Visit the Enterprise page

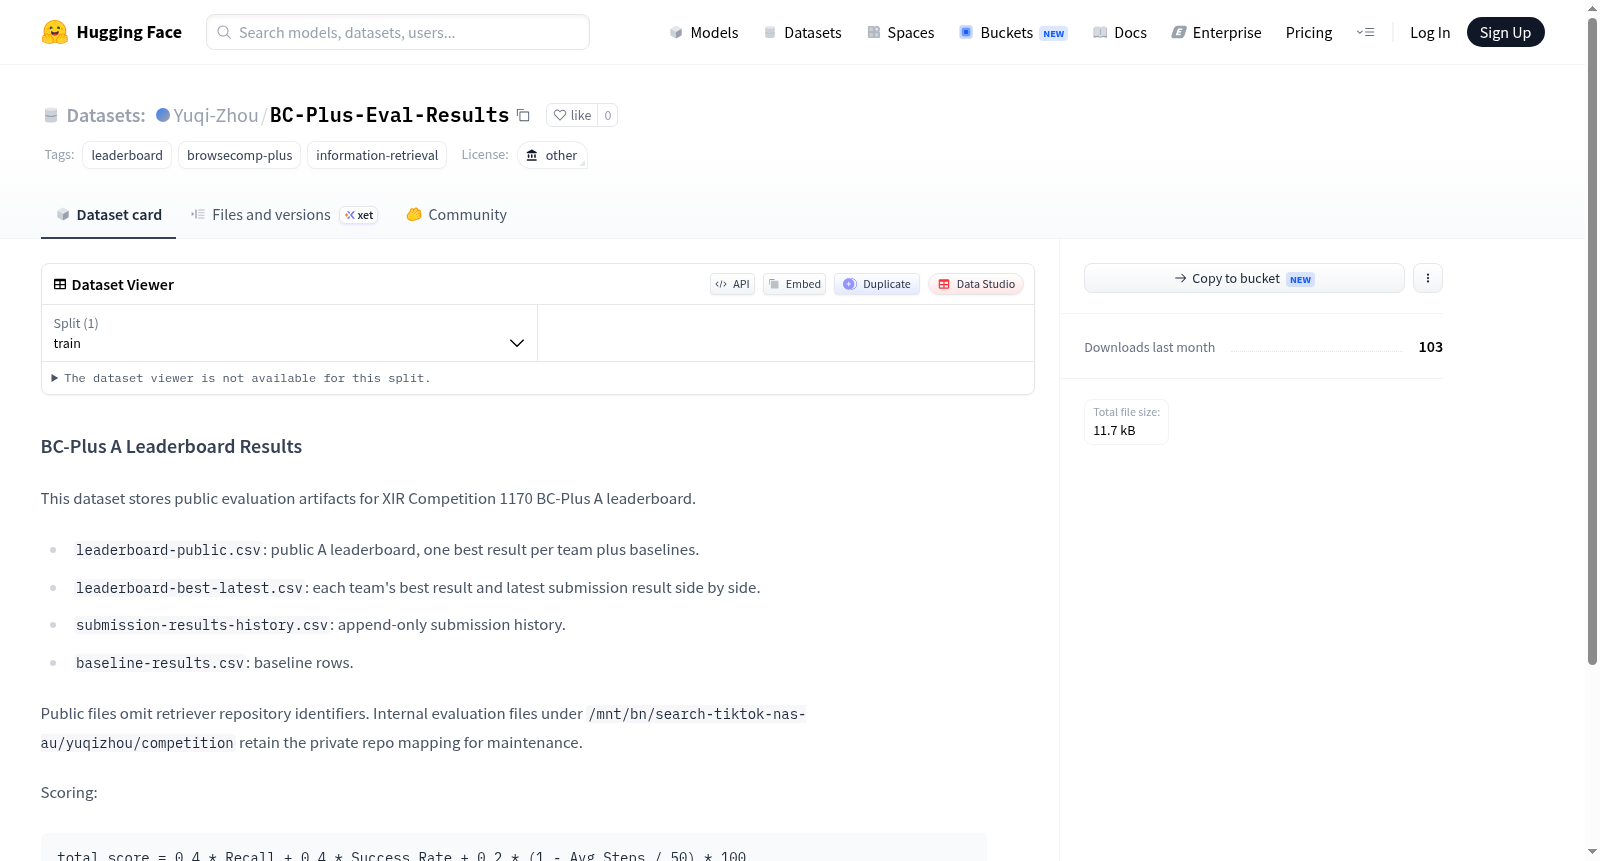1216,32
